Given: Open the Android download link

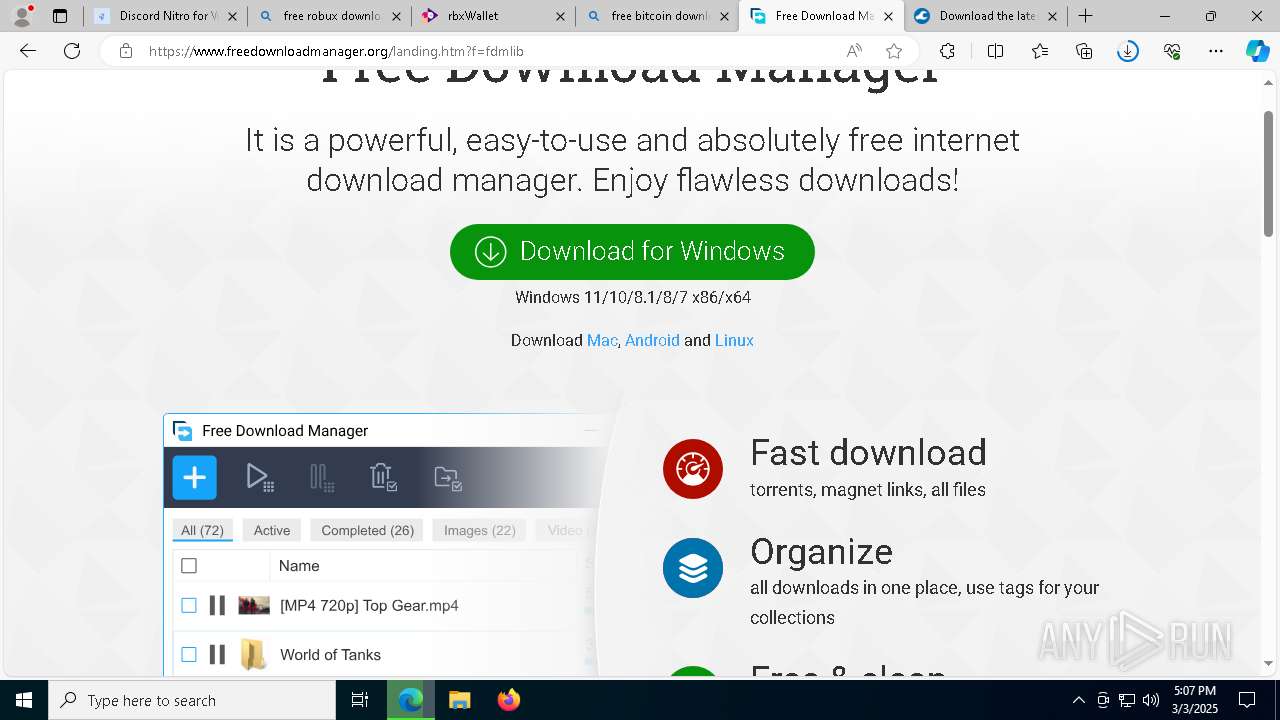Looking at the screenshot, I should (652, 340).
